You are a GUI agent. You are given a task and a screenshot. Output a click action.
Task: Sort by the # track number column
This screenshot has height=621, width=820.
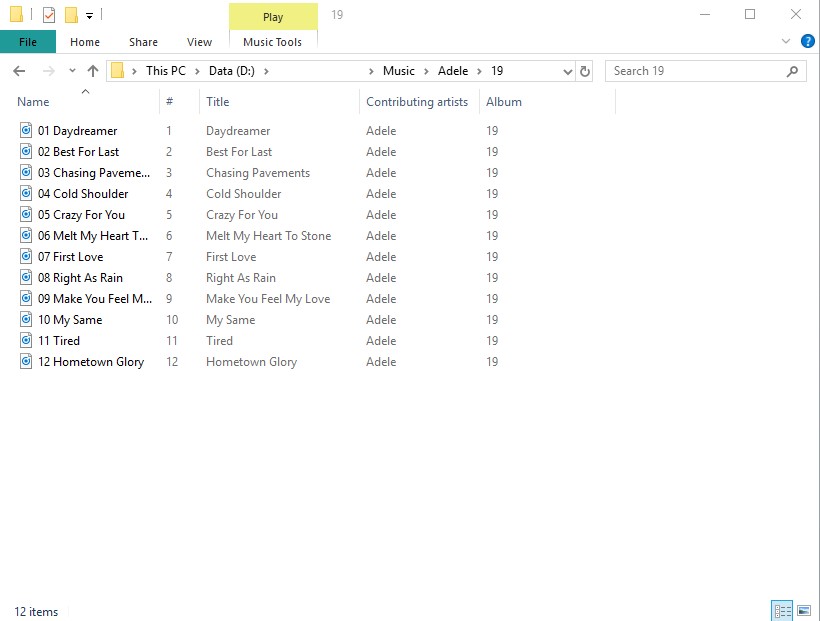(x=169, y=102)
